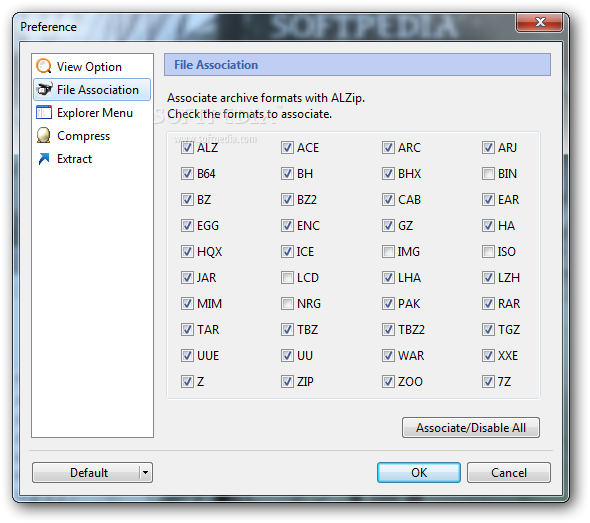Screen dimensions: 590x523
Task: Toggle the UU checkbox
Action: pos(287,356)
